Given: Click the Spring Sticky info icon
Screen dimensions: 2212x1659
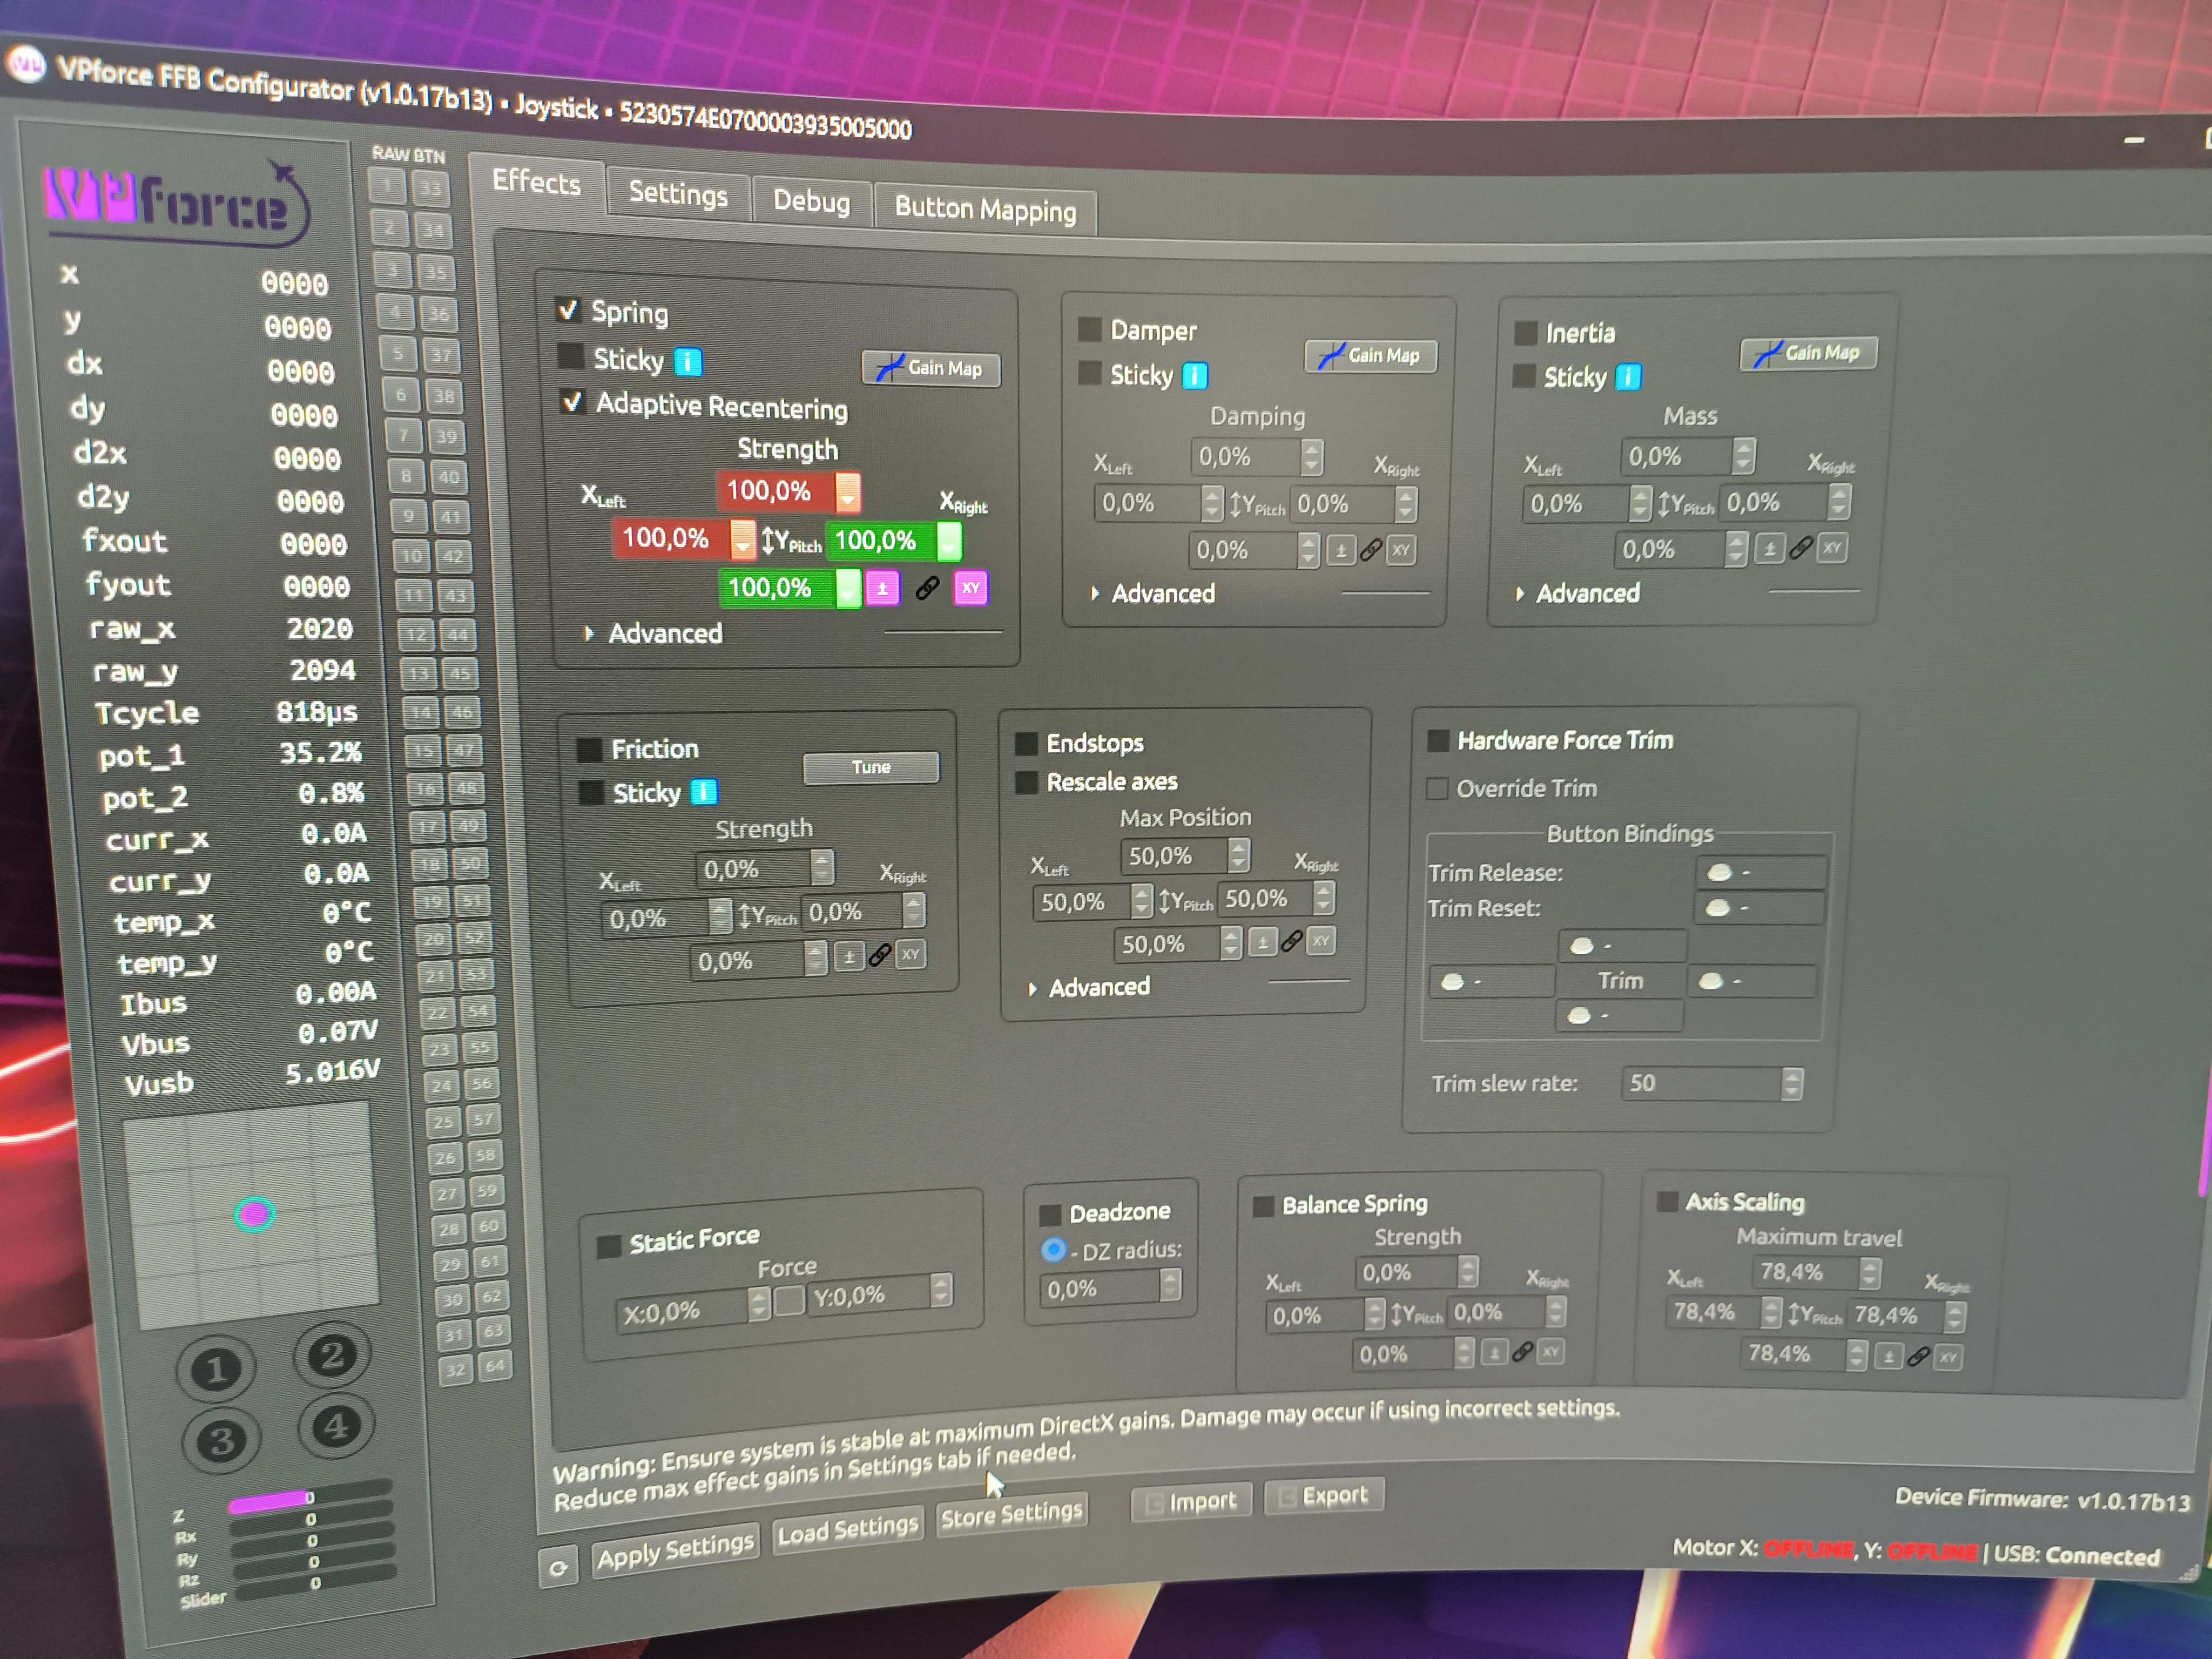Looking at the screenshot, I should pyautogui.click(x=688, y=361).
